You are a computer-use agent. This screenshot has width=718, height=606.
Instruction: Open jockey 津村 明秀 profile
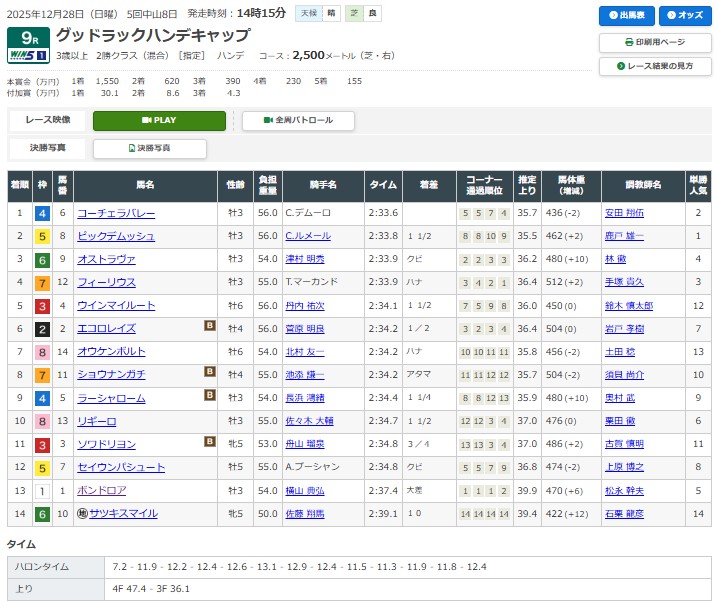[x=305, y=259]
